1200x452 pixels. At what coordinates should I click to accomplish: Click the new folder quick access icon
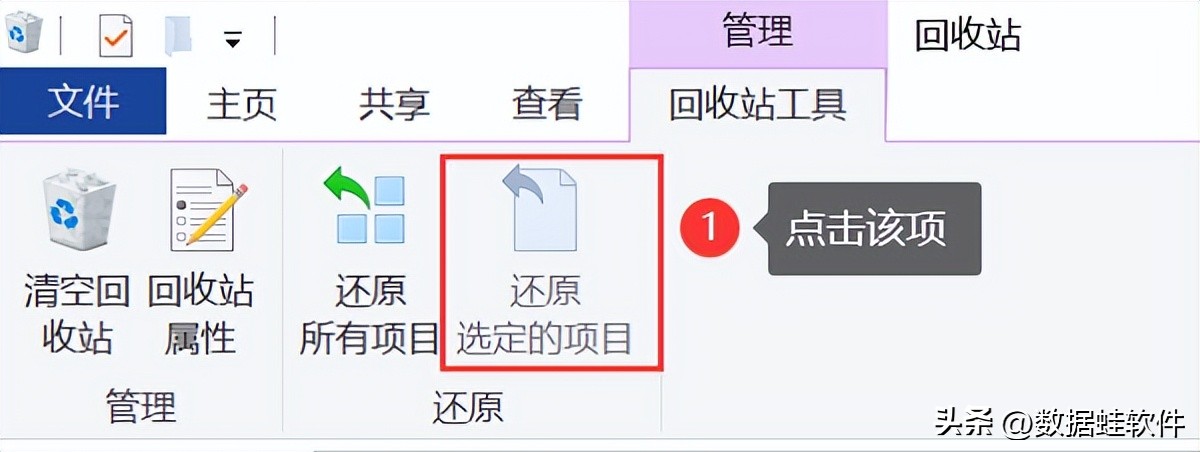178,37
